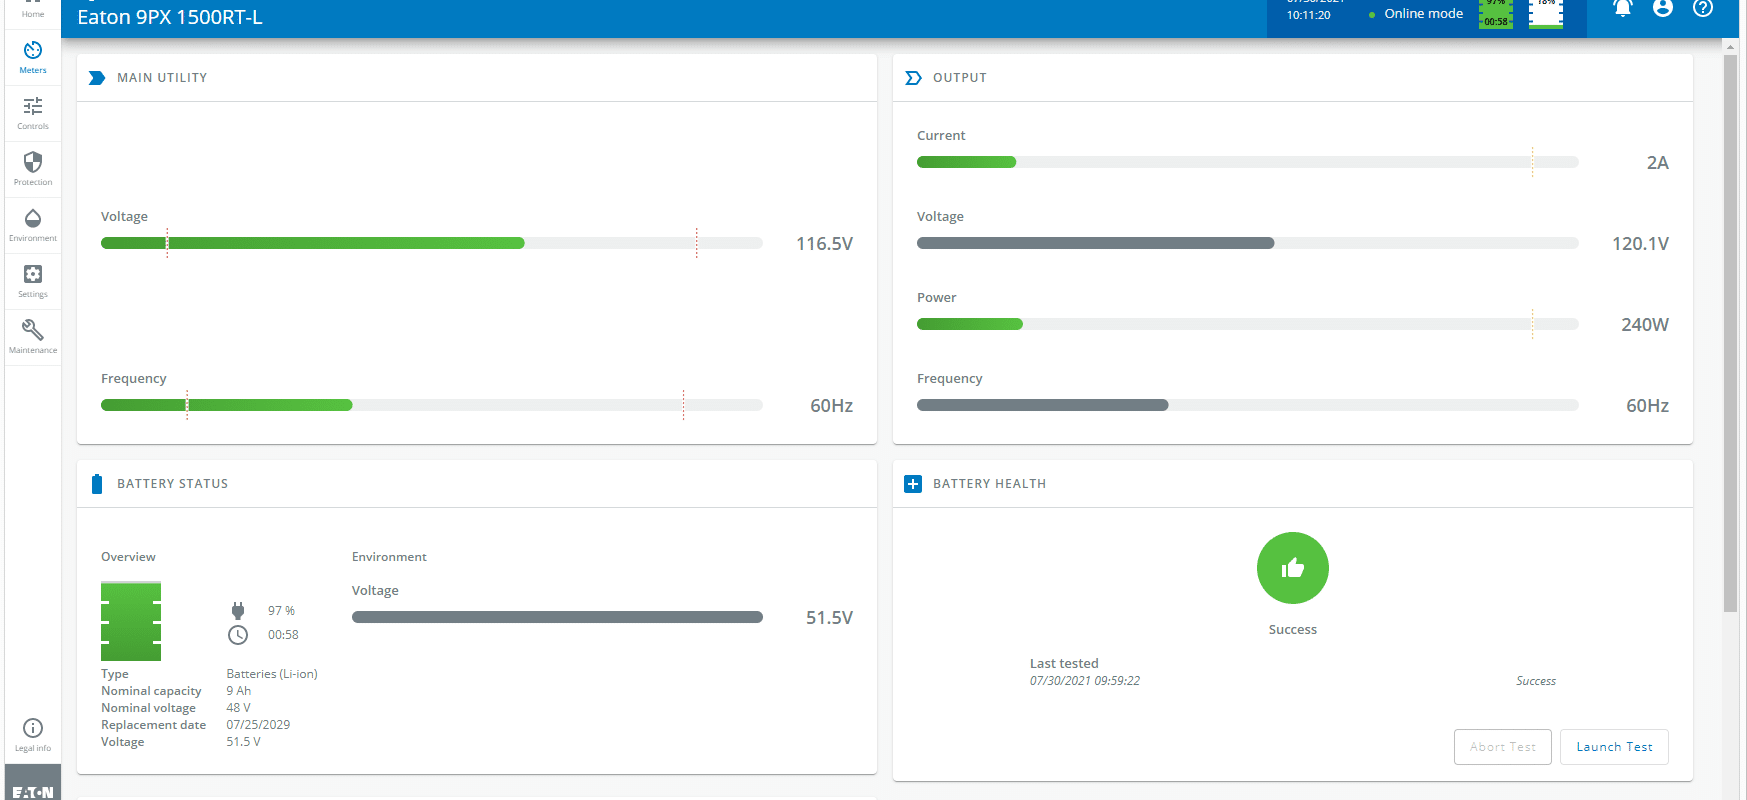Click the header output load indicator
The image size is (1747, 800).
point(1546,14)
